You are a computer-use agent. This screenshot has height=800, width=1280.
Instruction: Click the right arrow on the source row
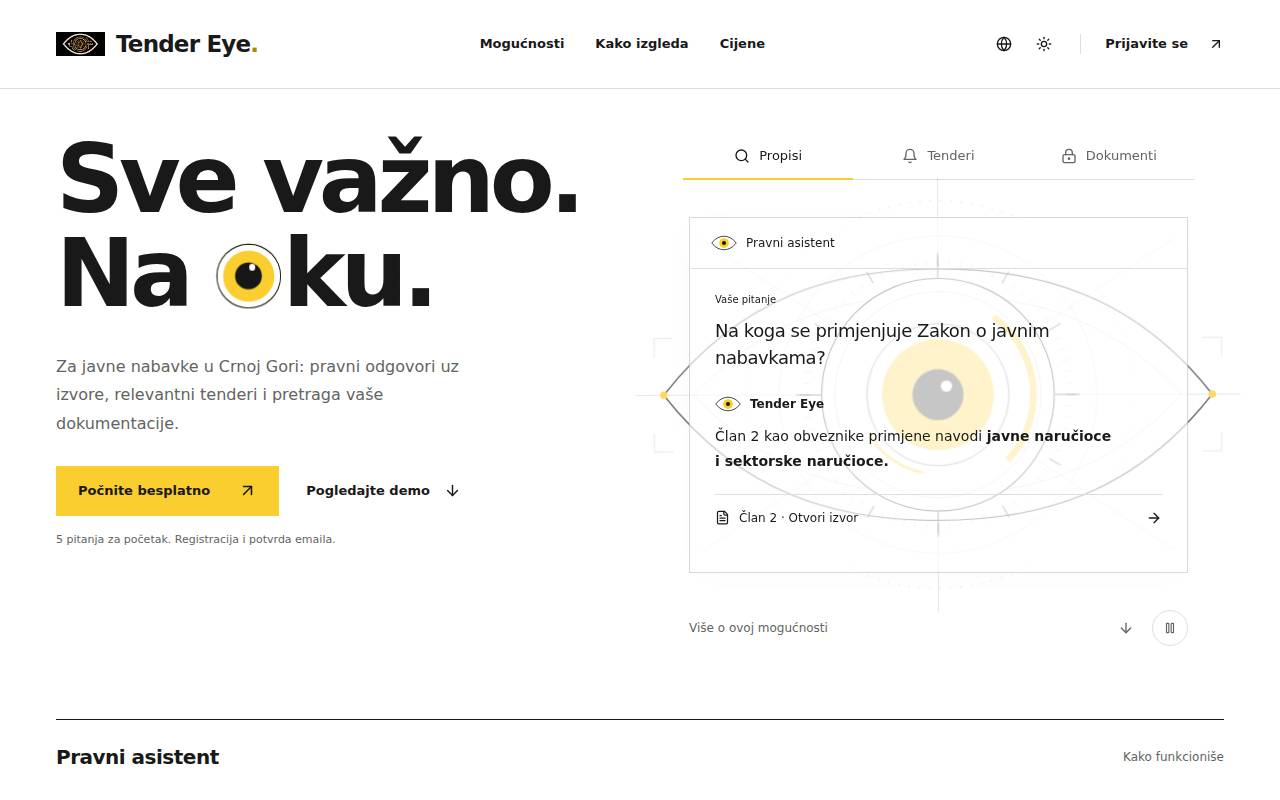[x=1154, y=518]
